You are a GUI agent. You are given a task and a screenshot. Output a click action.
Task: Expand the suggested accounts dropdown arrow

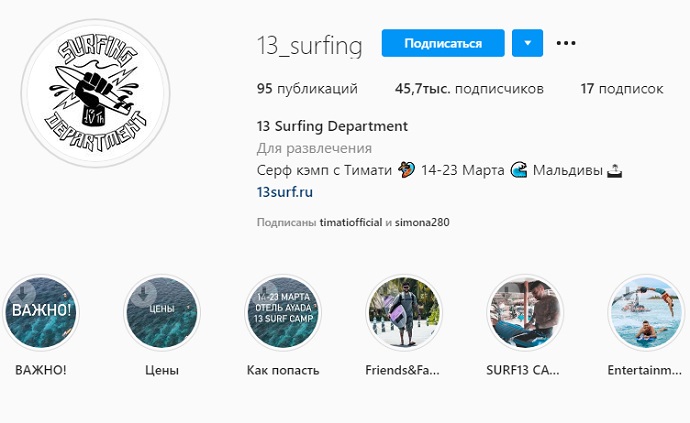(527, 43)
